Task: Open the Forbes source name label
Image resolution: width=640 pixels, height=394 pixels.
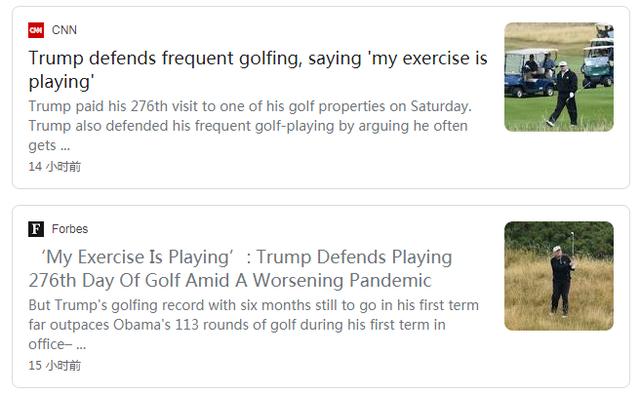Action: click(70, 229)
